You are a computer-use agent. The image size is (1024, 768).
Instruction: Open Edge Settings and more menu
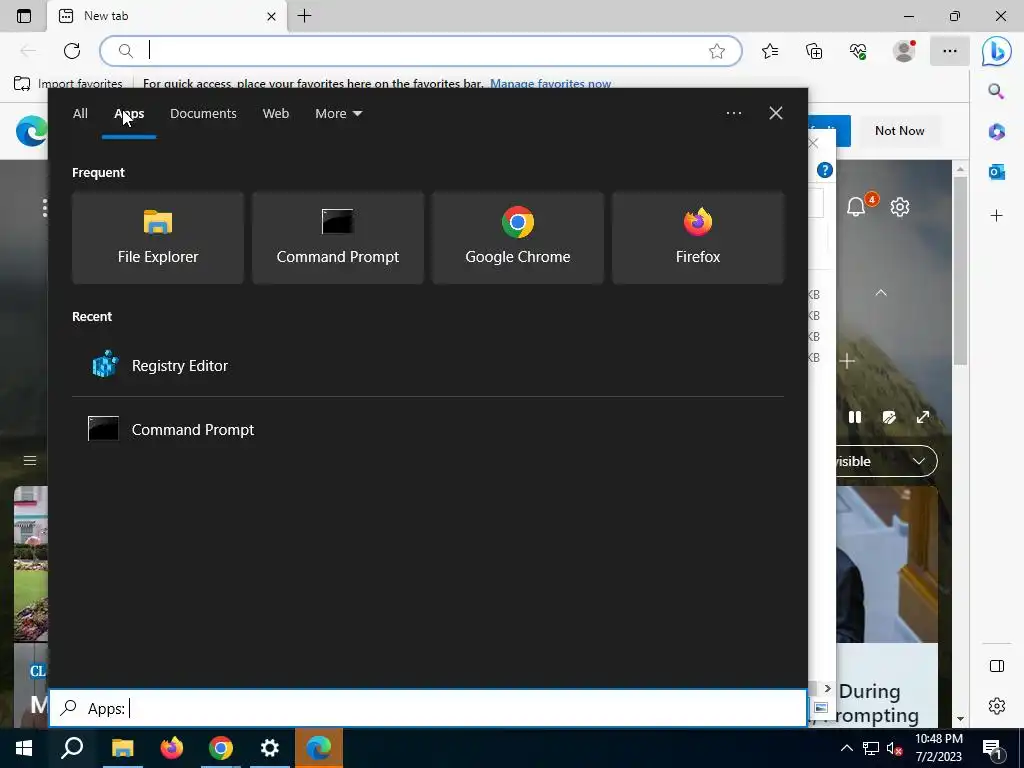(950, 51)
